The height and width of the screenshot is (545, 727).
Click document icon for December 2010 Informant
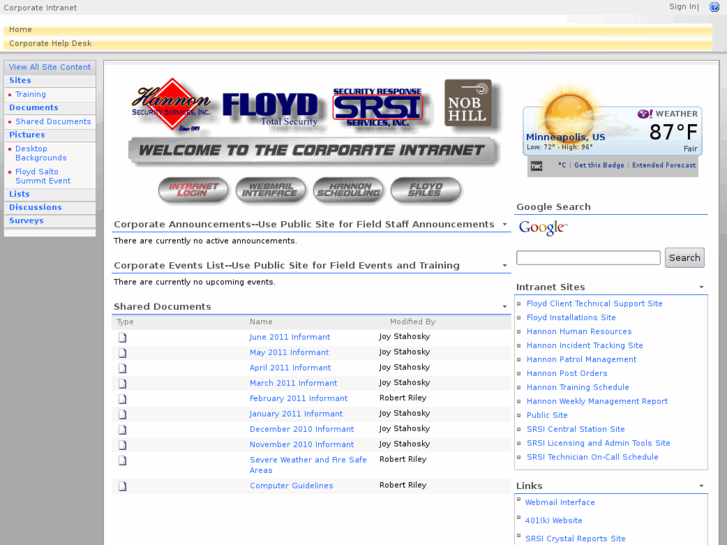click(x=122, y=430)
